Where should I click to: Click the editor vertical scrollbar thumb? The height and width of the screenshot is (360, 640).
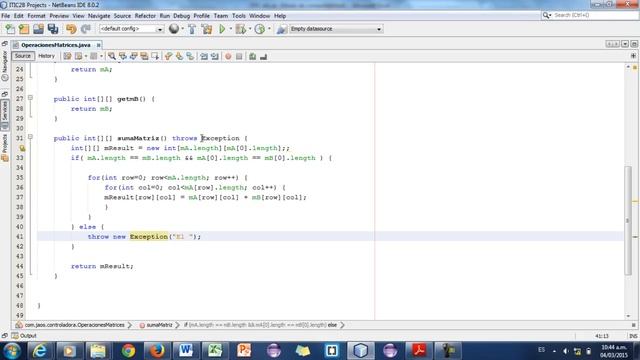click(628, 220)
